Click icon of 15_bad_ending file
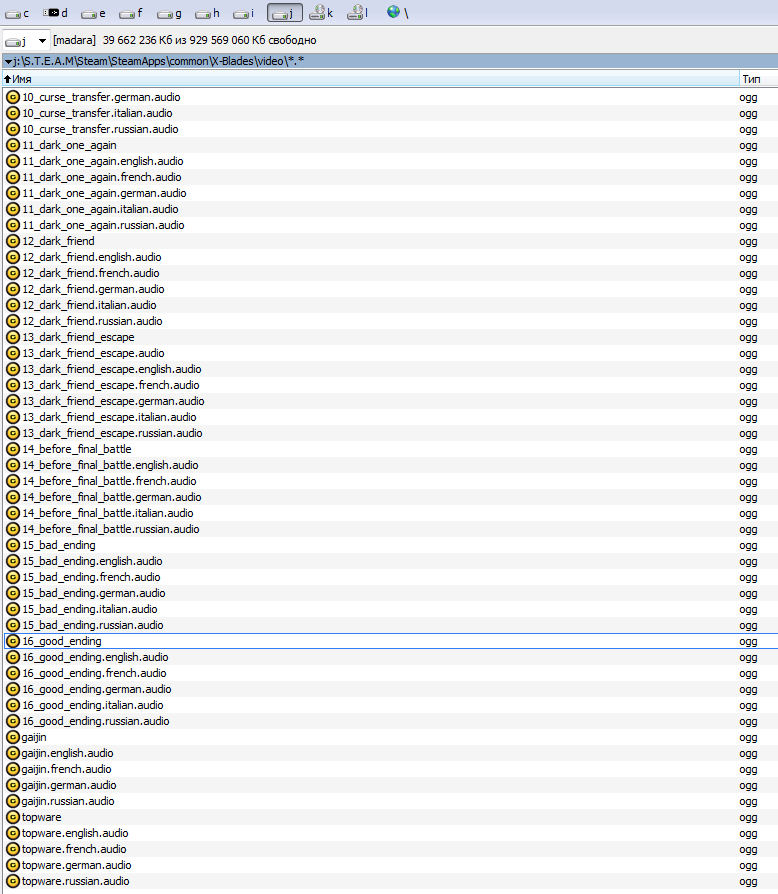 [13, 546]
